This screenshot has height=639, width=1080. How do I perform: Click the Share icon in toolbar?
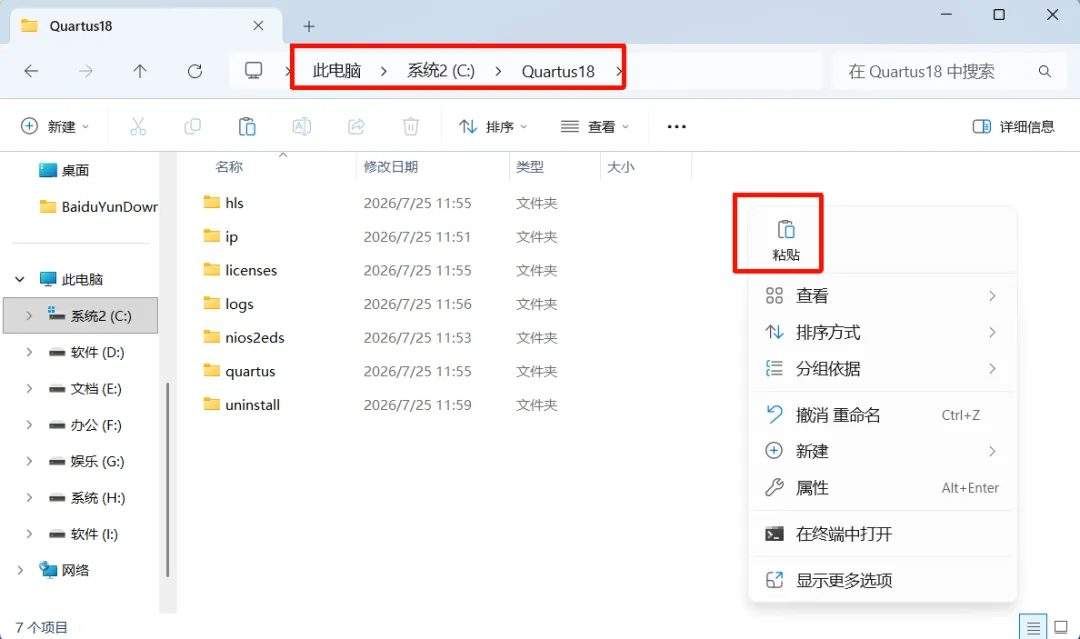pos(356,126)
